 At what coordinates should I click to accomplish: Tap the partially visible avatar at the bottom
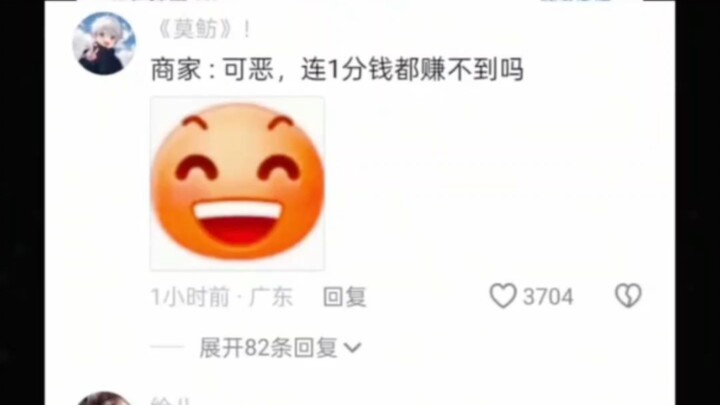104,398
